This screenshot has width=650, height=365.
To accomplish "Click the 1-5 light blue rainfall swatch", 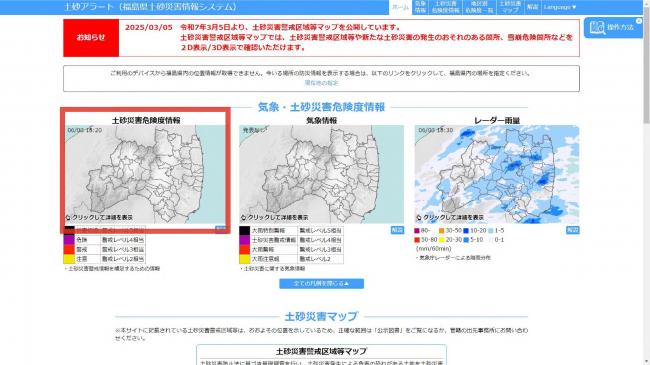I will tap(491, 231).
